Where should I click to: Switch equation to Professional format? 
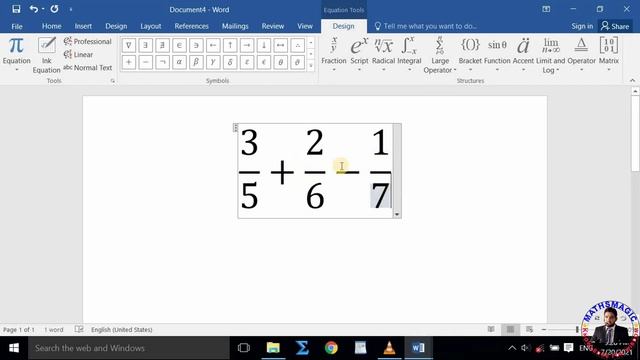click(88, 41)
